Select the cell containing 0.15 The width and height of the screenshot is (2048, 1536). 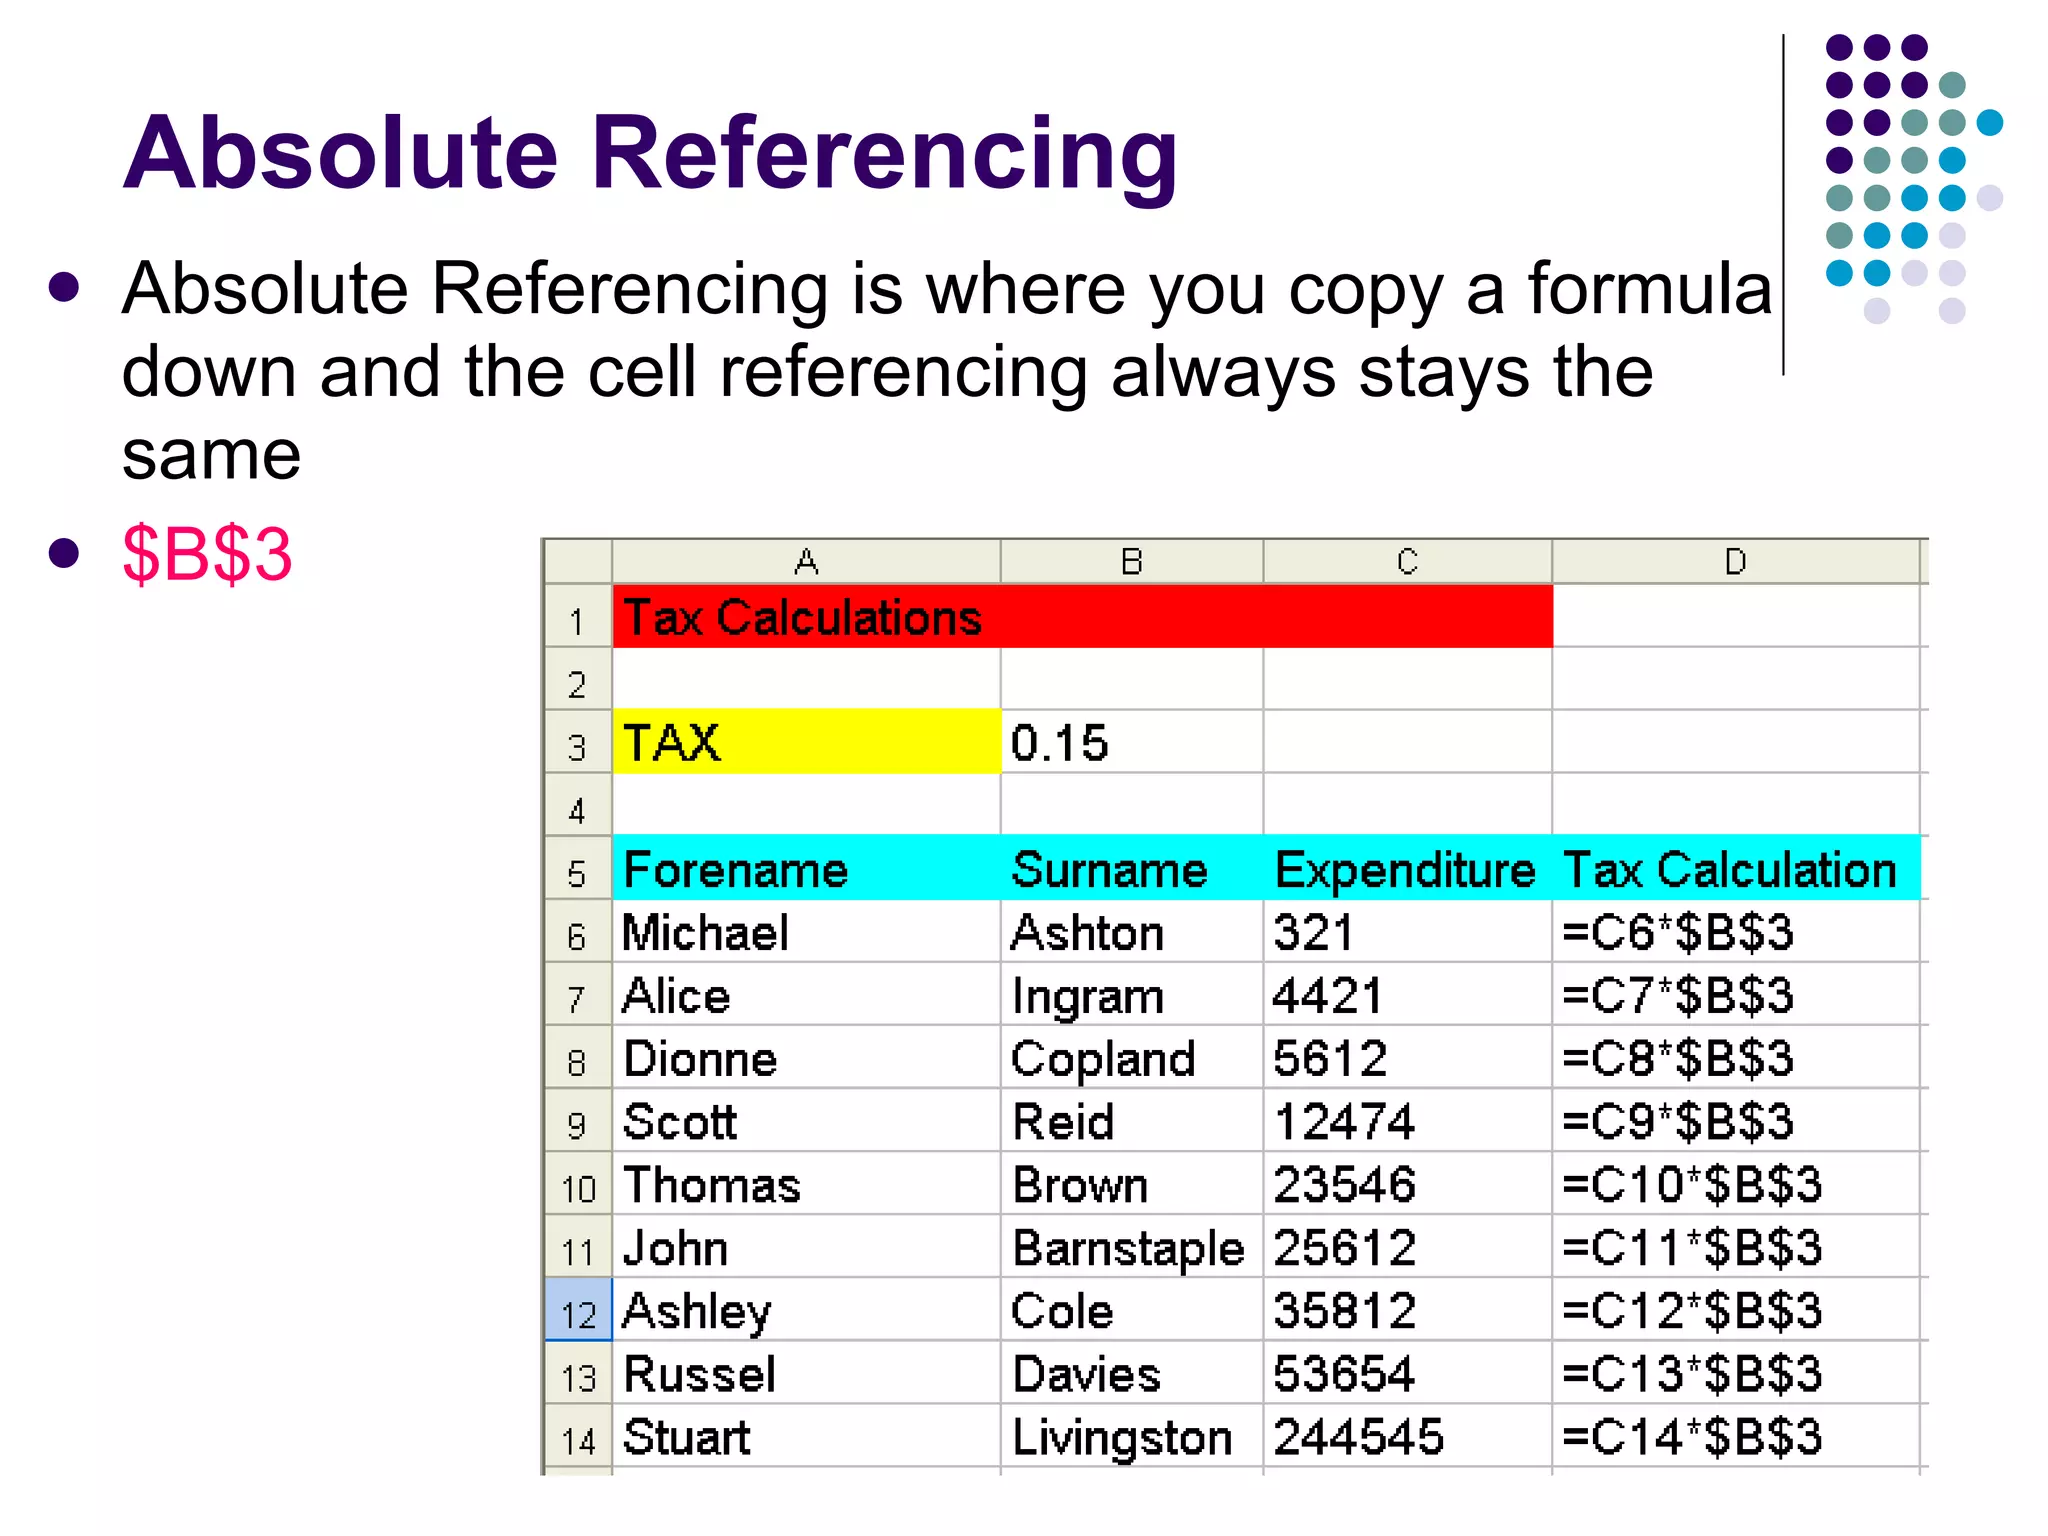coord(1132,742)
